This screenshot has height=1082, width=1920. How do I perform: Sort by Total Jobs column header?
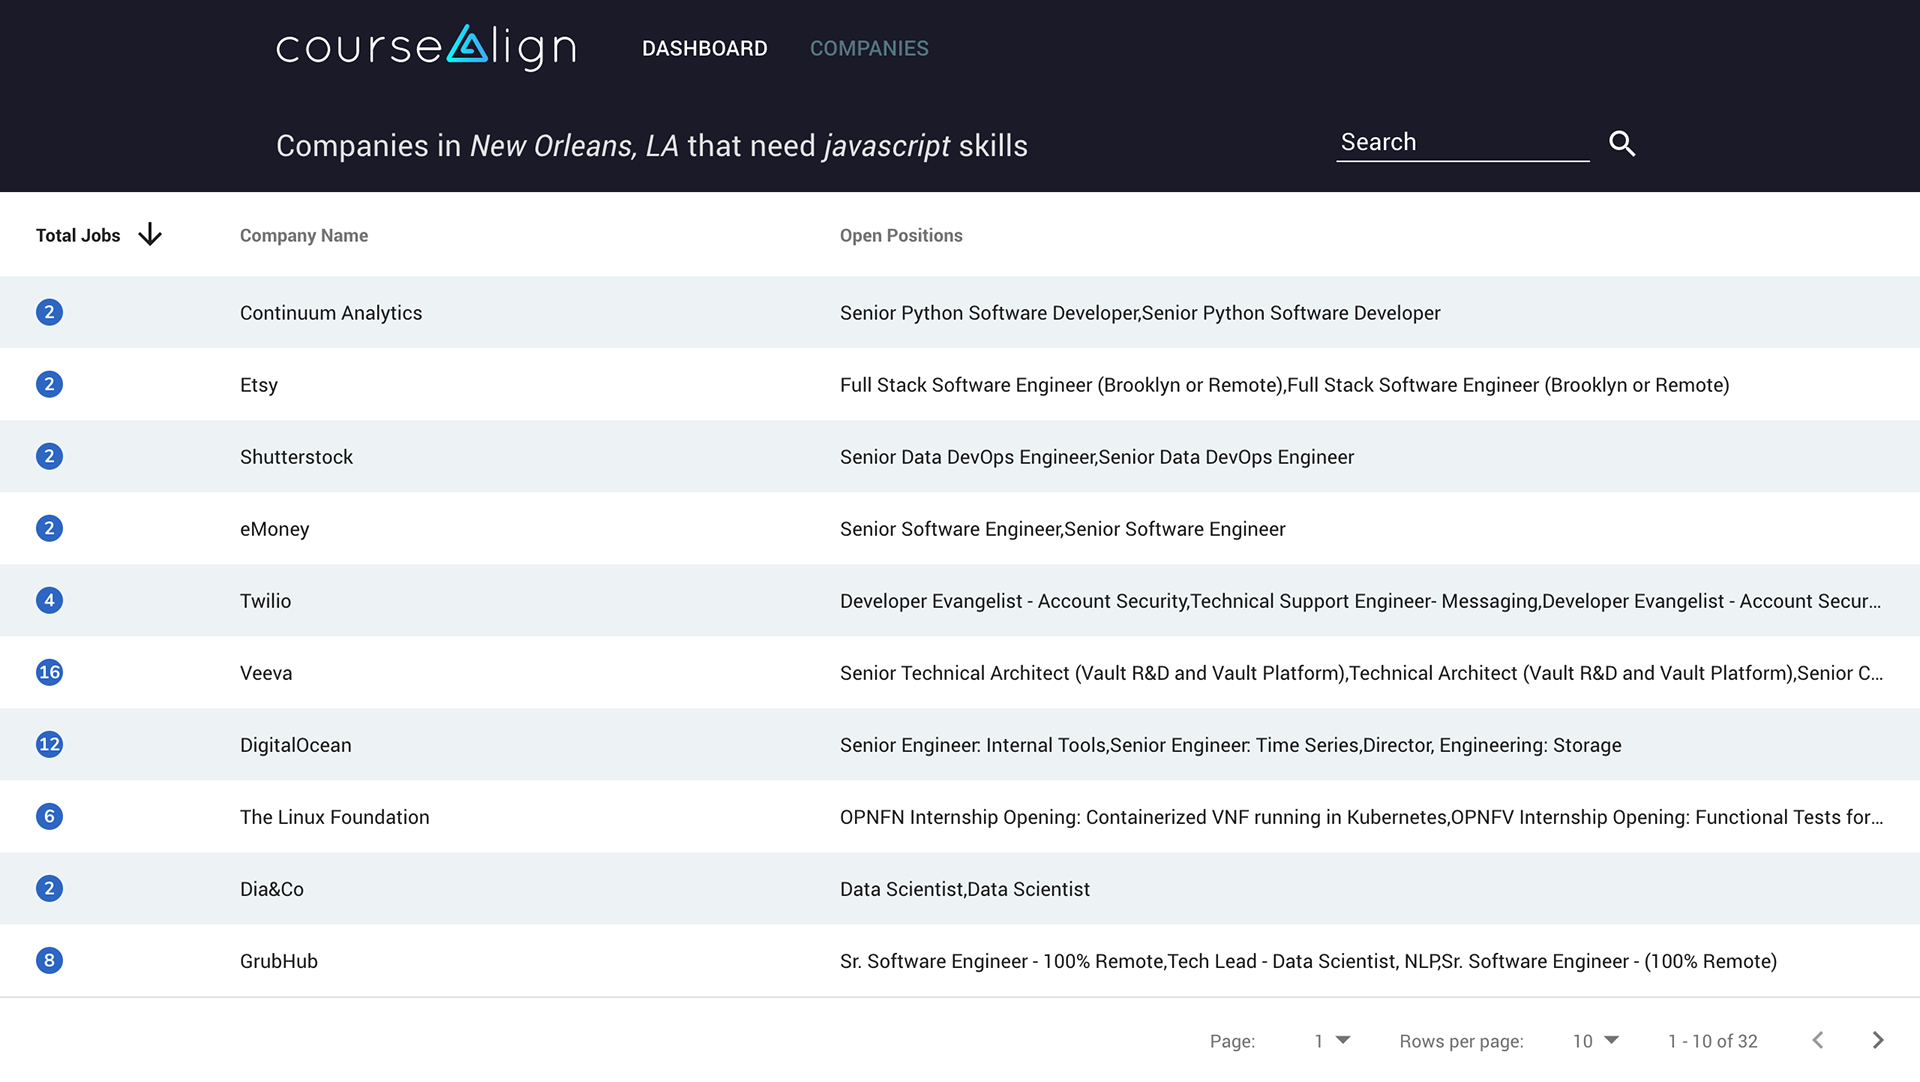pos(78,235)
